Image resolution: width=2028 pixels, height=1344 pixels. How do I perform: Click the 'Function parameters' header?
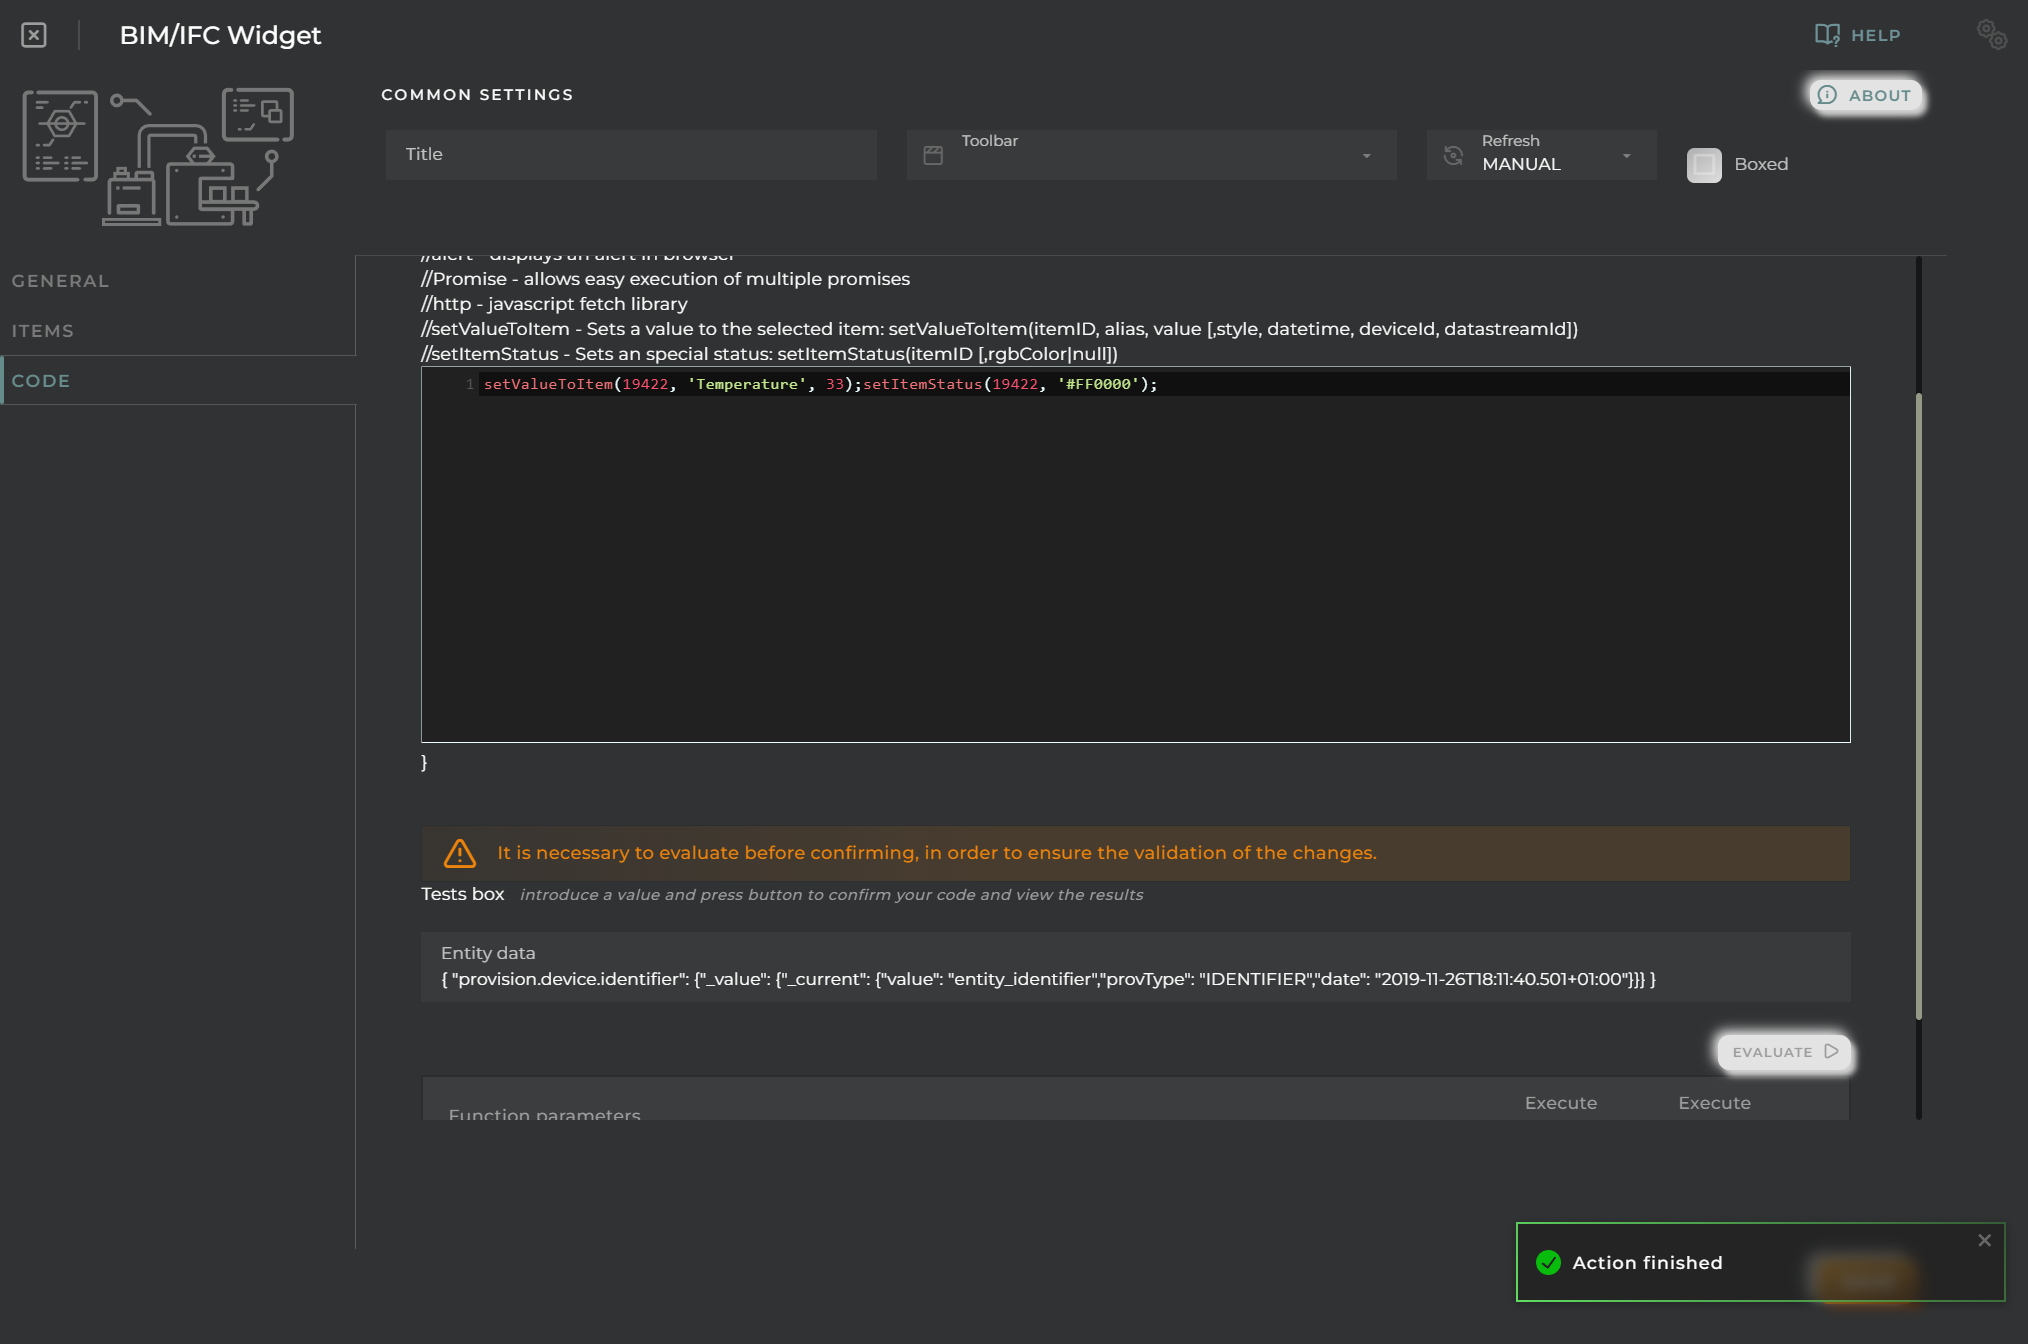tap(544, 1114)
